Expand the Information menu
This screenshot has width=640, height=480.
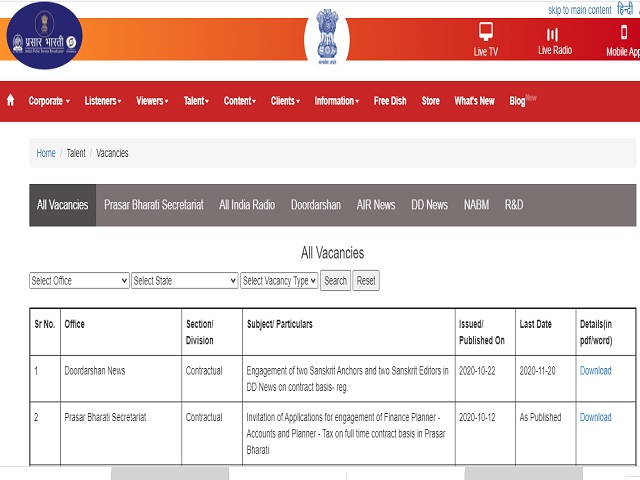[x=337, y=101]
